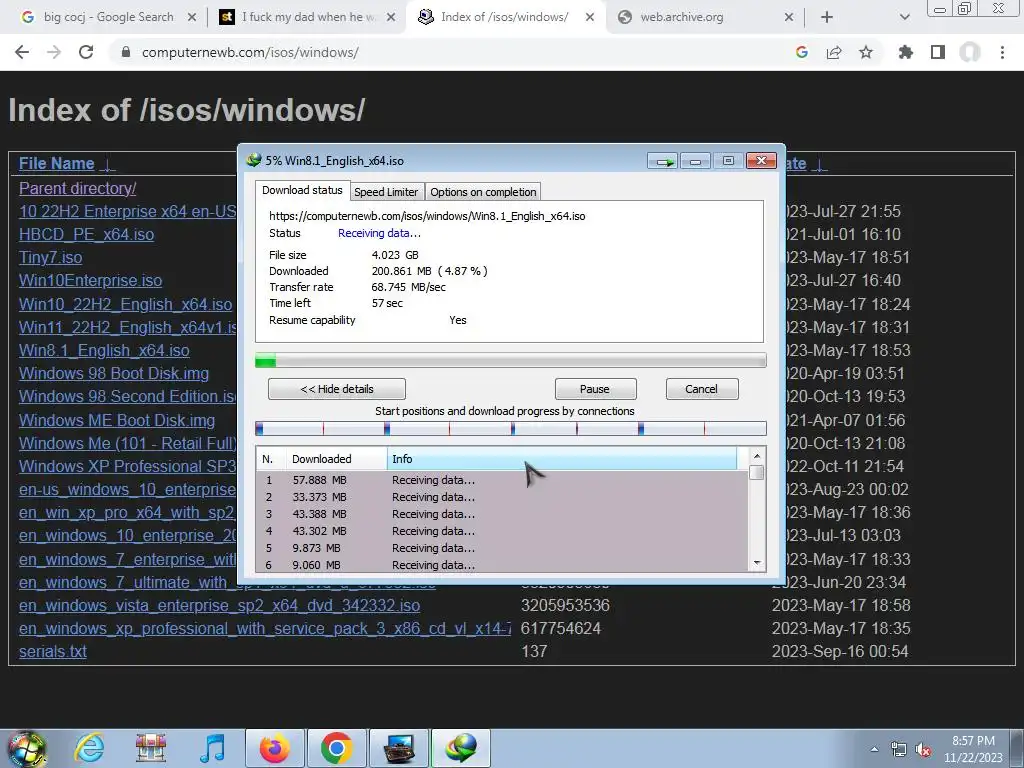Open the Speed Limiter tab
The width and height of the screenshot is (1024, 768).
386,192
